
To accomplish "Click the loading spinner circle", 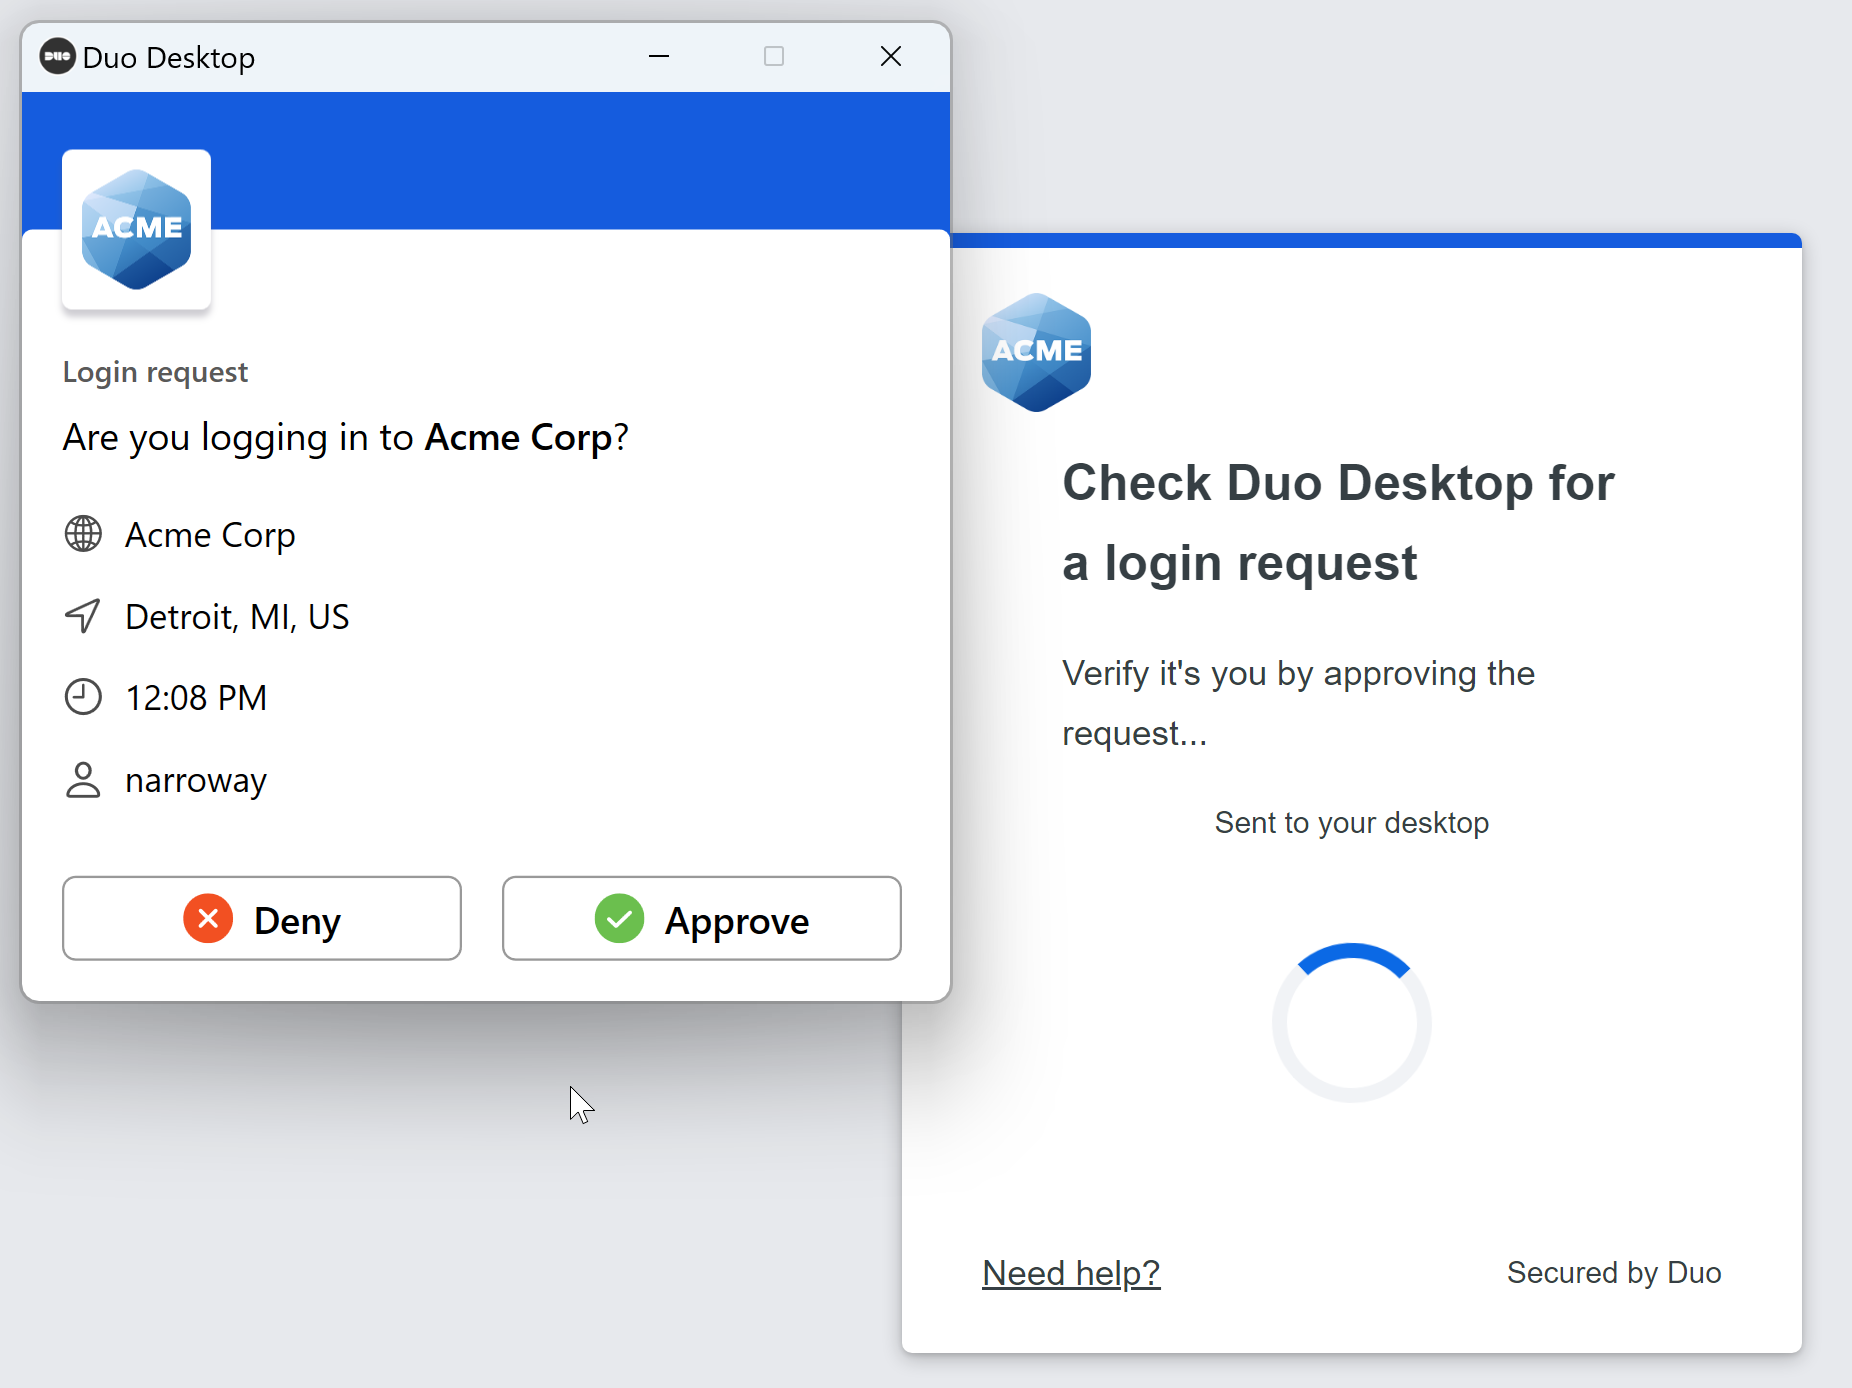I will point(1351,1021).
